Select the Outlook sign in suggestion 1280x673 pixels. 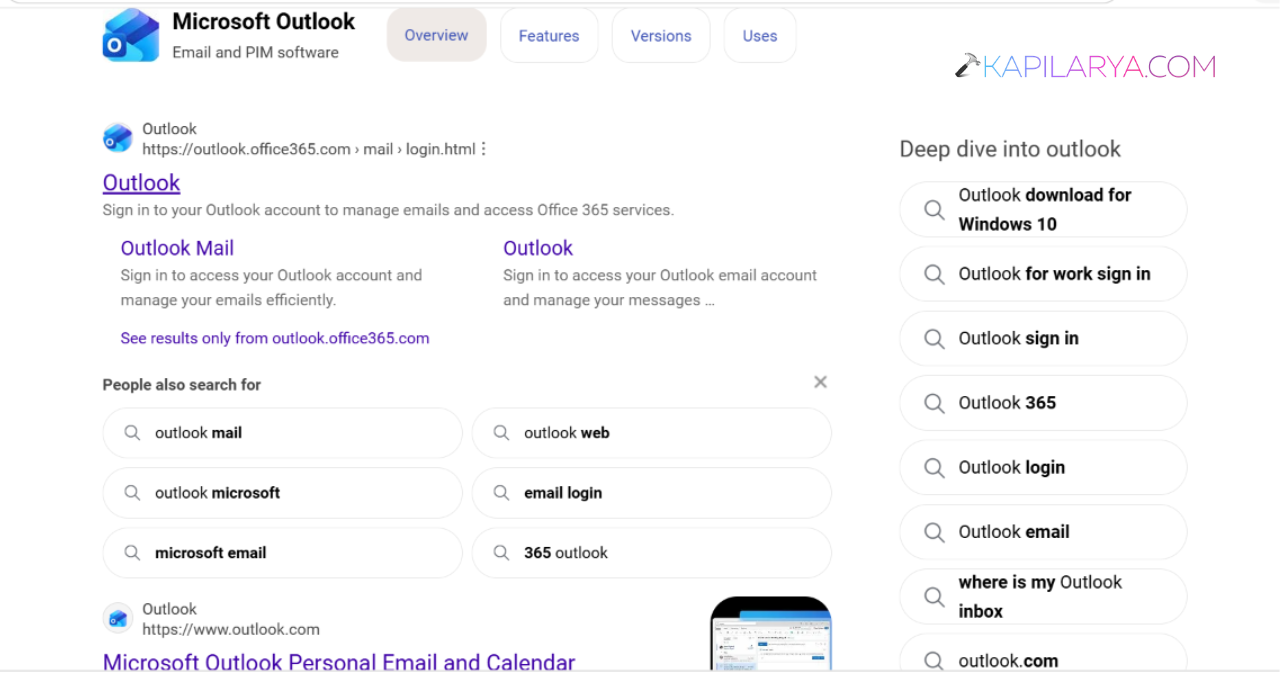[1043, 339]
